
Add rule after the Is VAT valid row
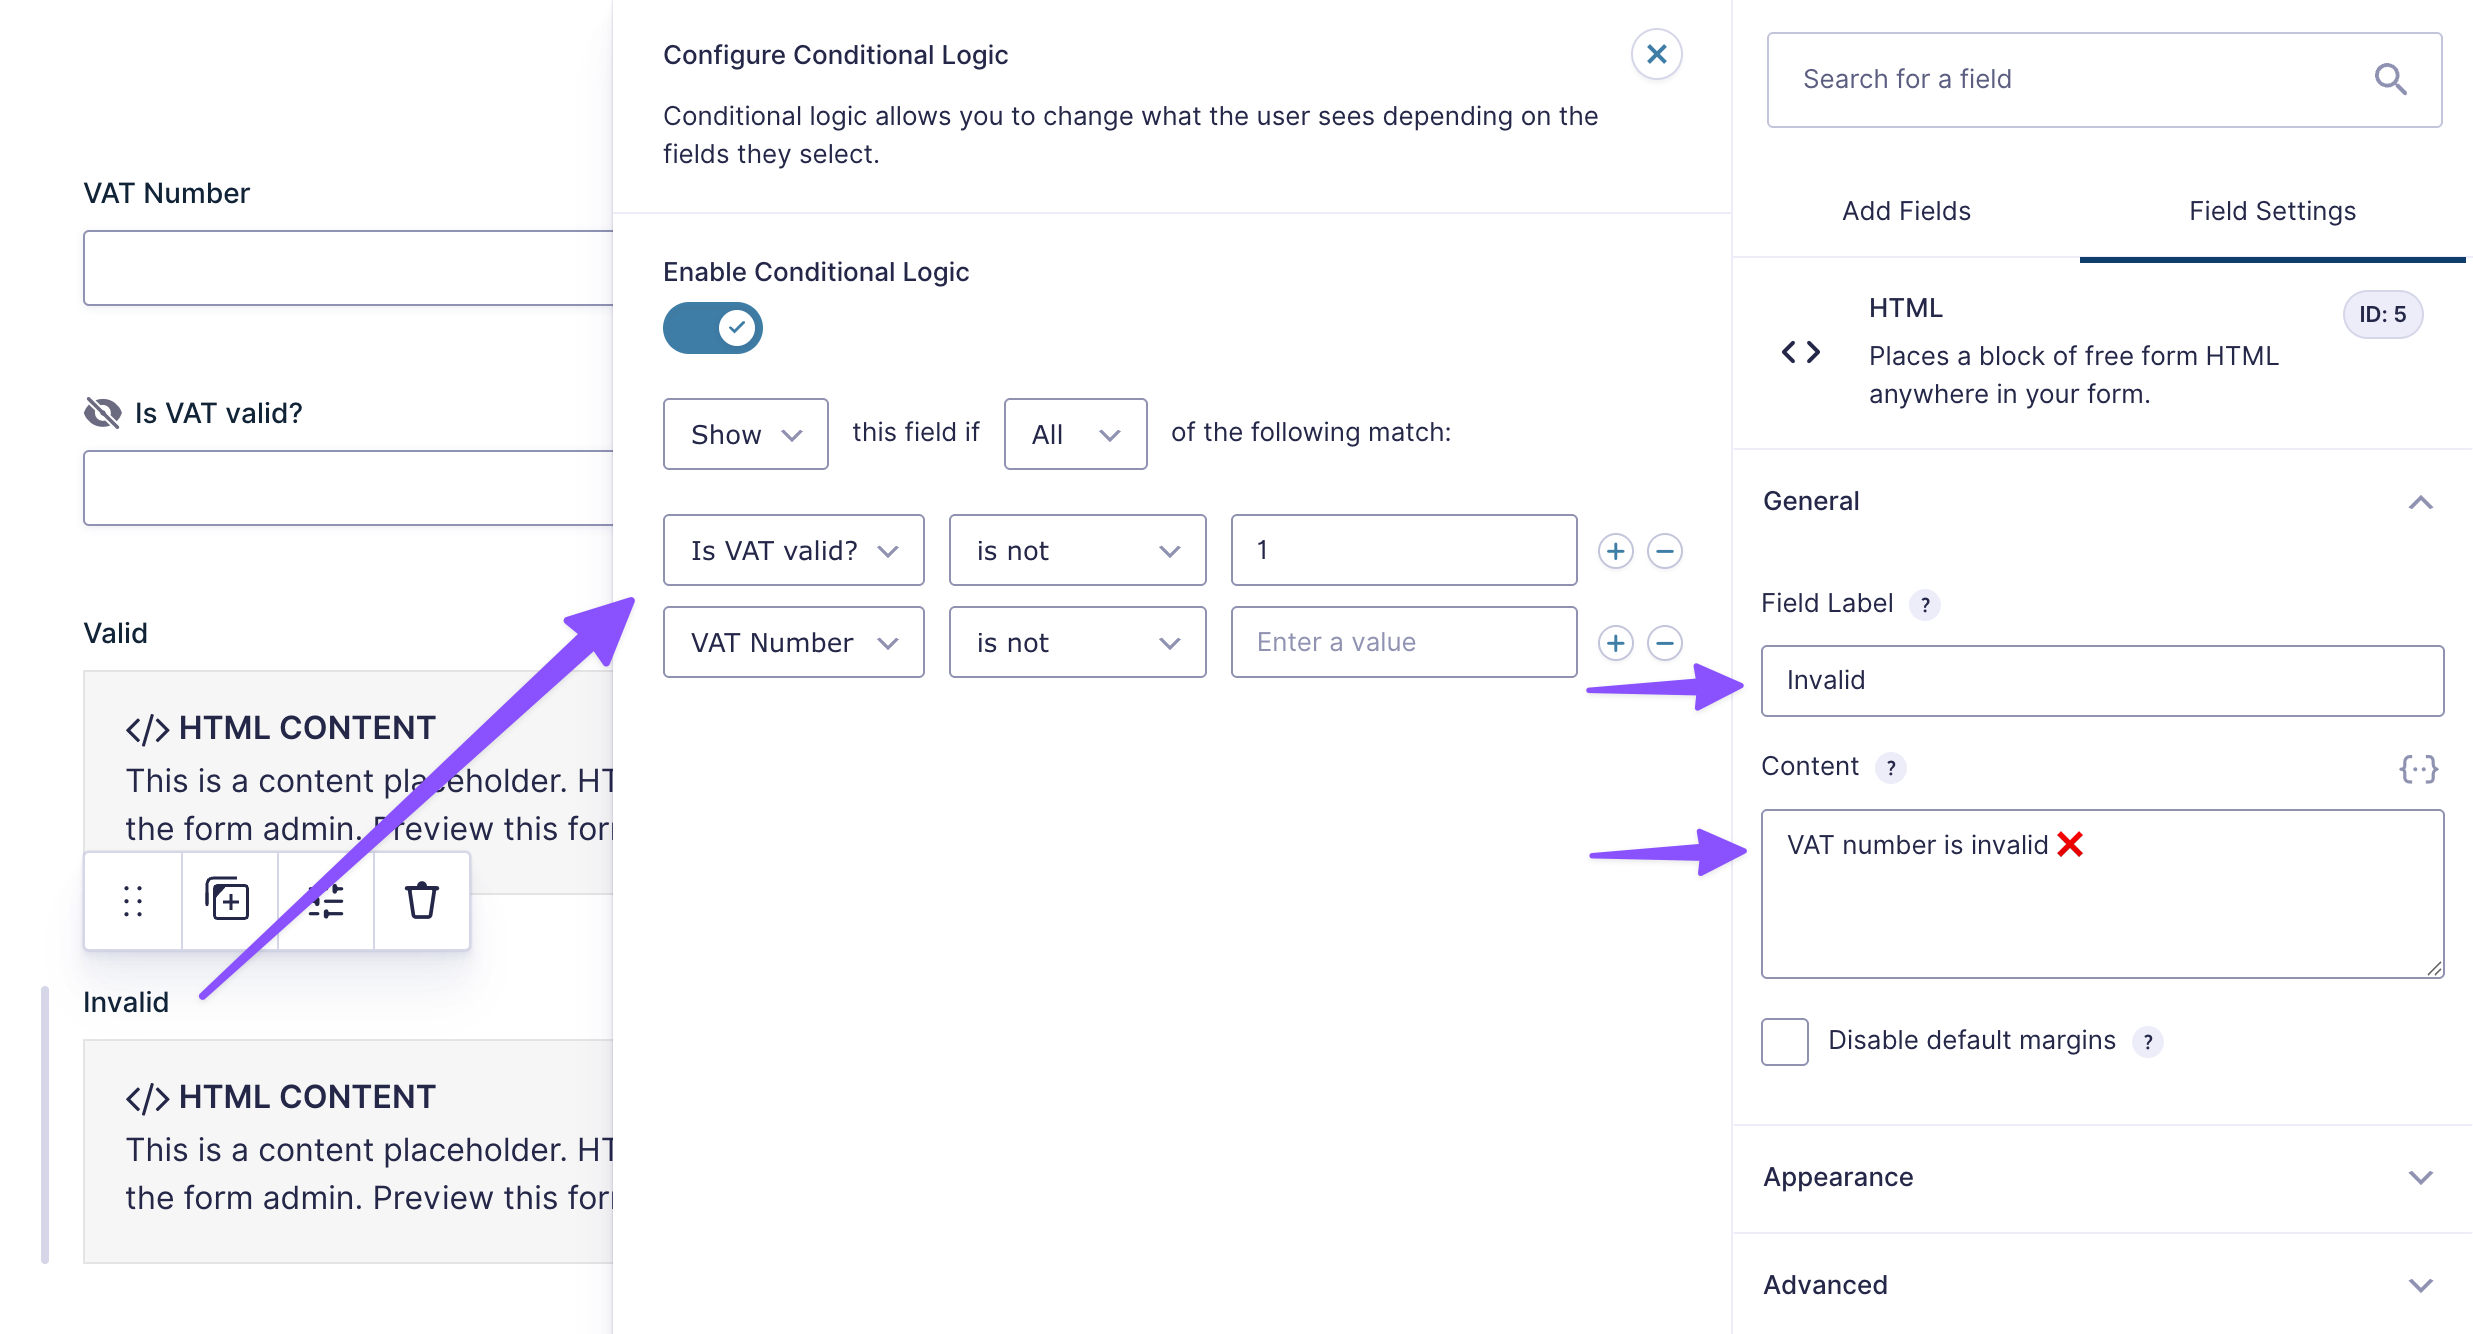click(x=1615, y=551)
